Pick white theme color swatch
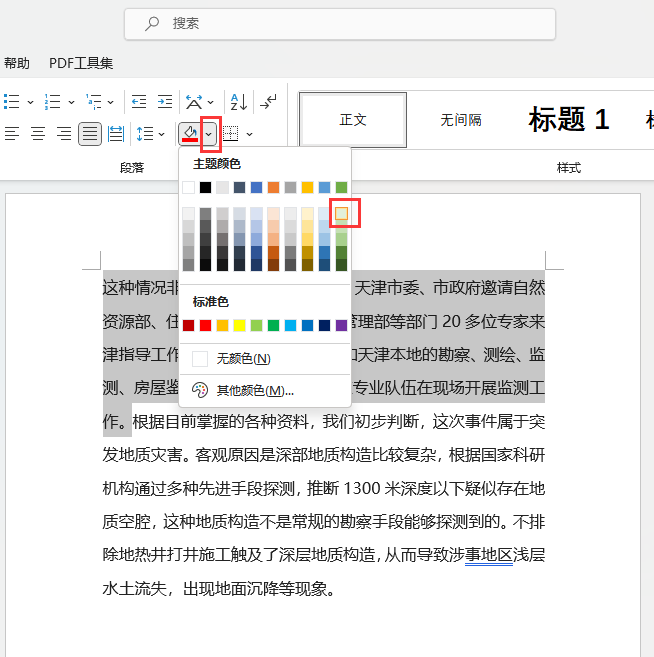 tap(189, 187)
